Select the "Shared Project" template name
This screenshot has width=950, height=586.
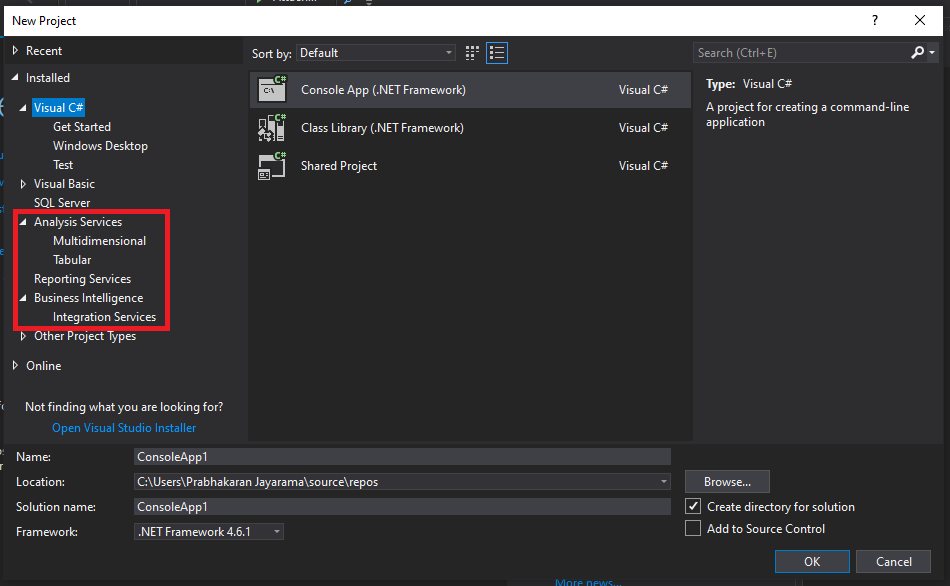339,165
